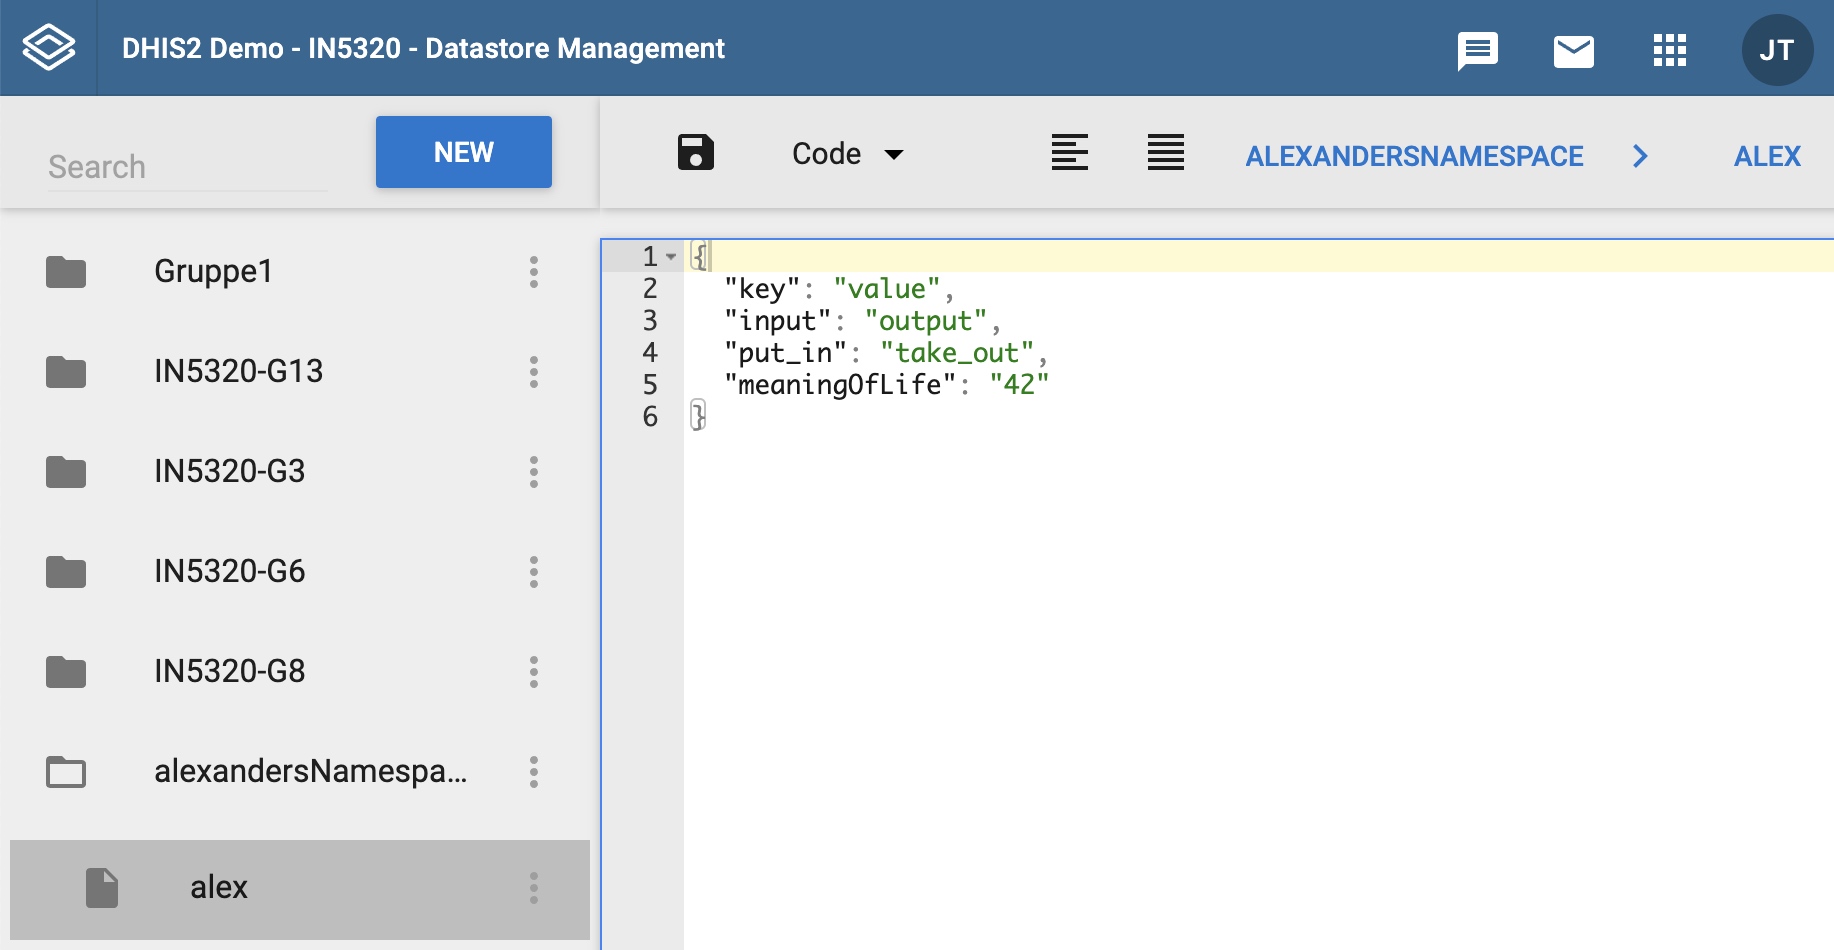
Task: Click the NEW button
Action: [x=464, y=152]
